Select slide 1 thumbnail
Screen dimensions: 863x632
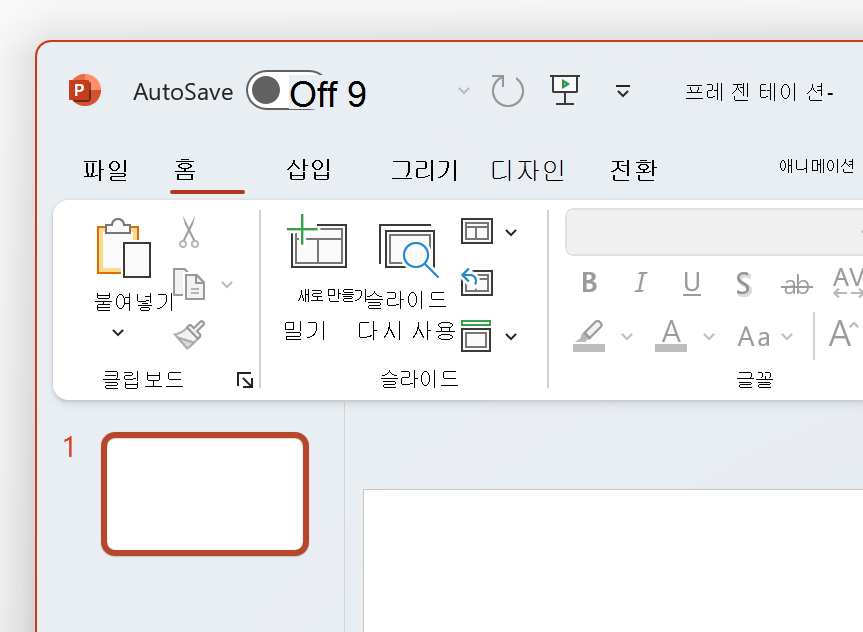[x=205, y=494]
